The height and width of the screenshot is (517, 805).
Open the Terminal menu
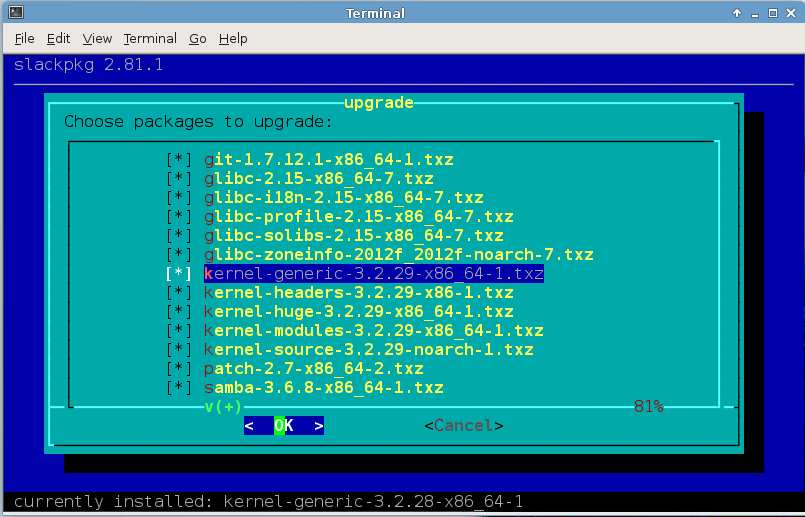pyautogui.click(x=150, y=39)
